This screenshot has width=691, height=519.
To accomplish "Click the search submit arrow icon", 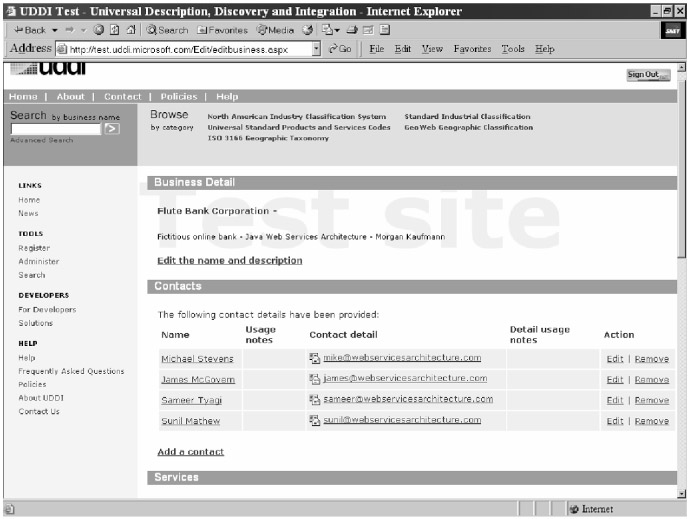I will tap(112, 129).
